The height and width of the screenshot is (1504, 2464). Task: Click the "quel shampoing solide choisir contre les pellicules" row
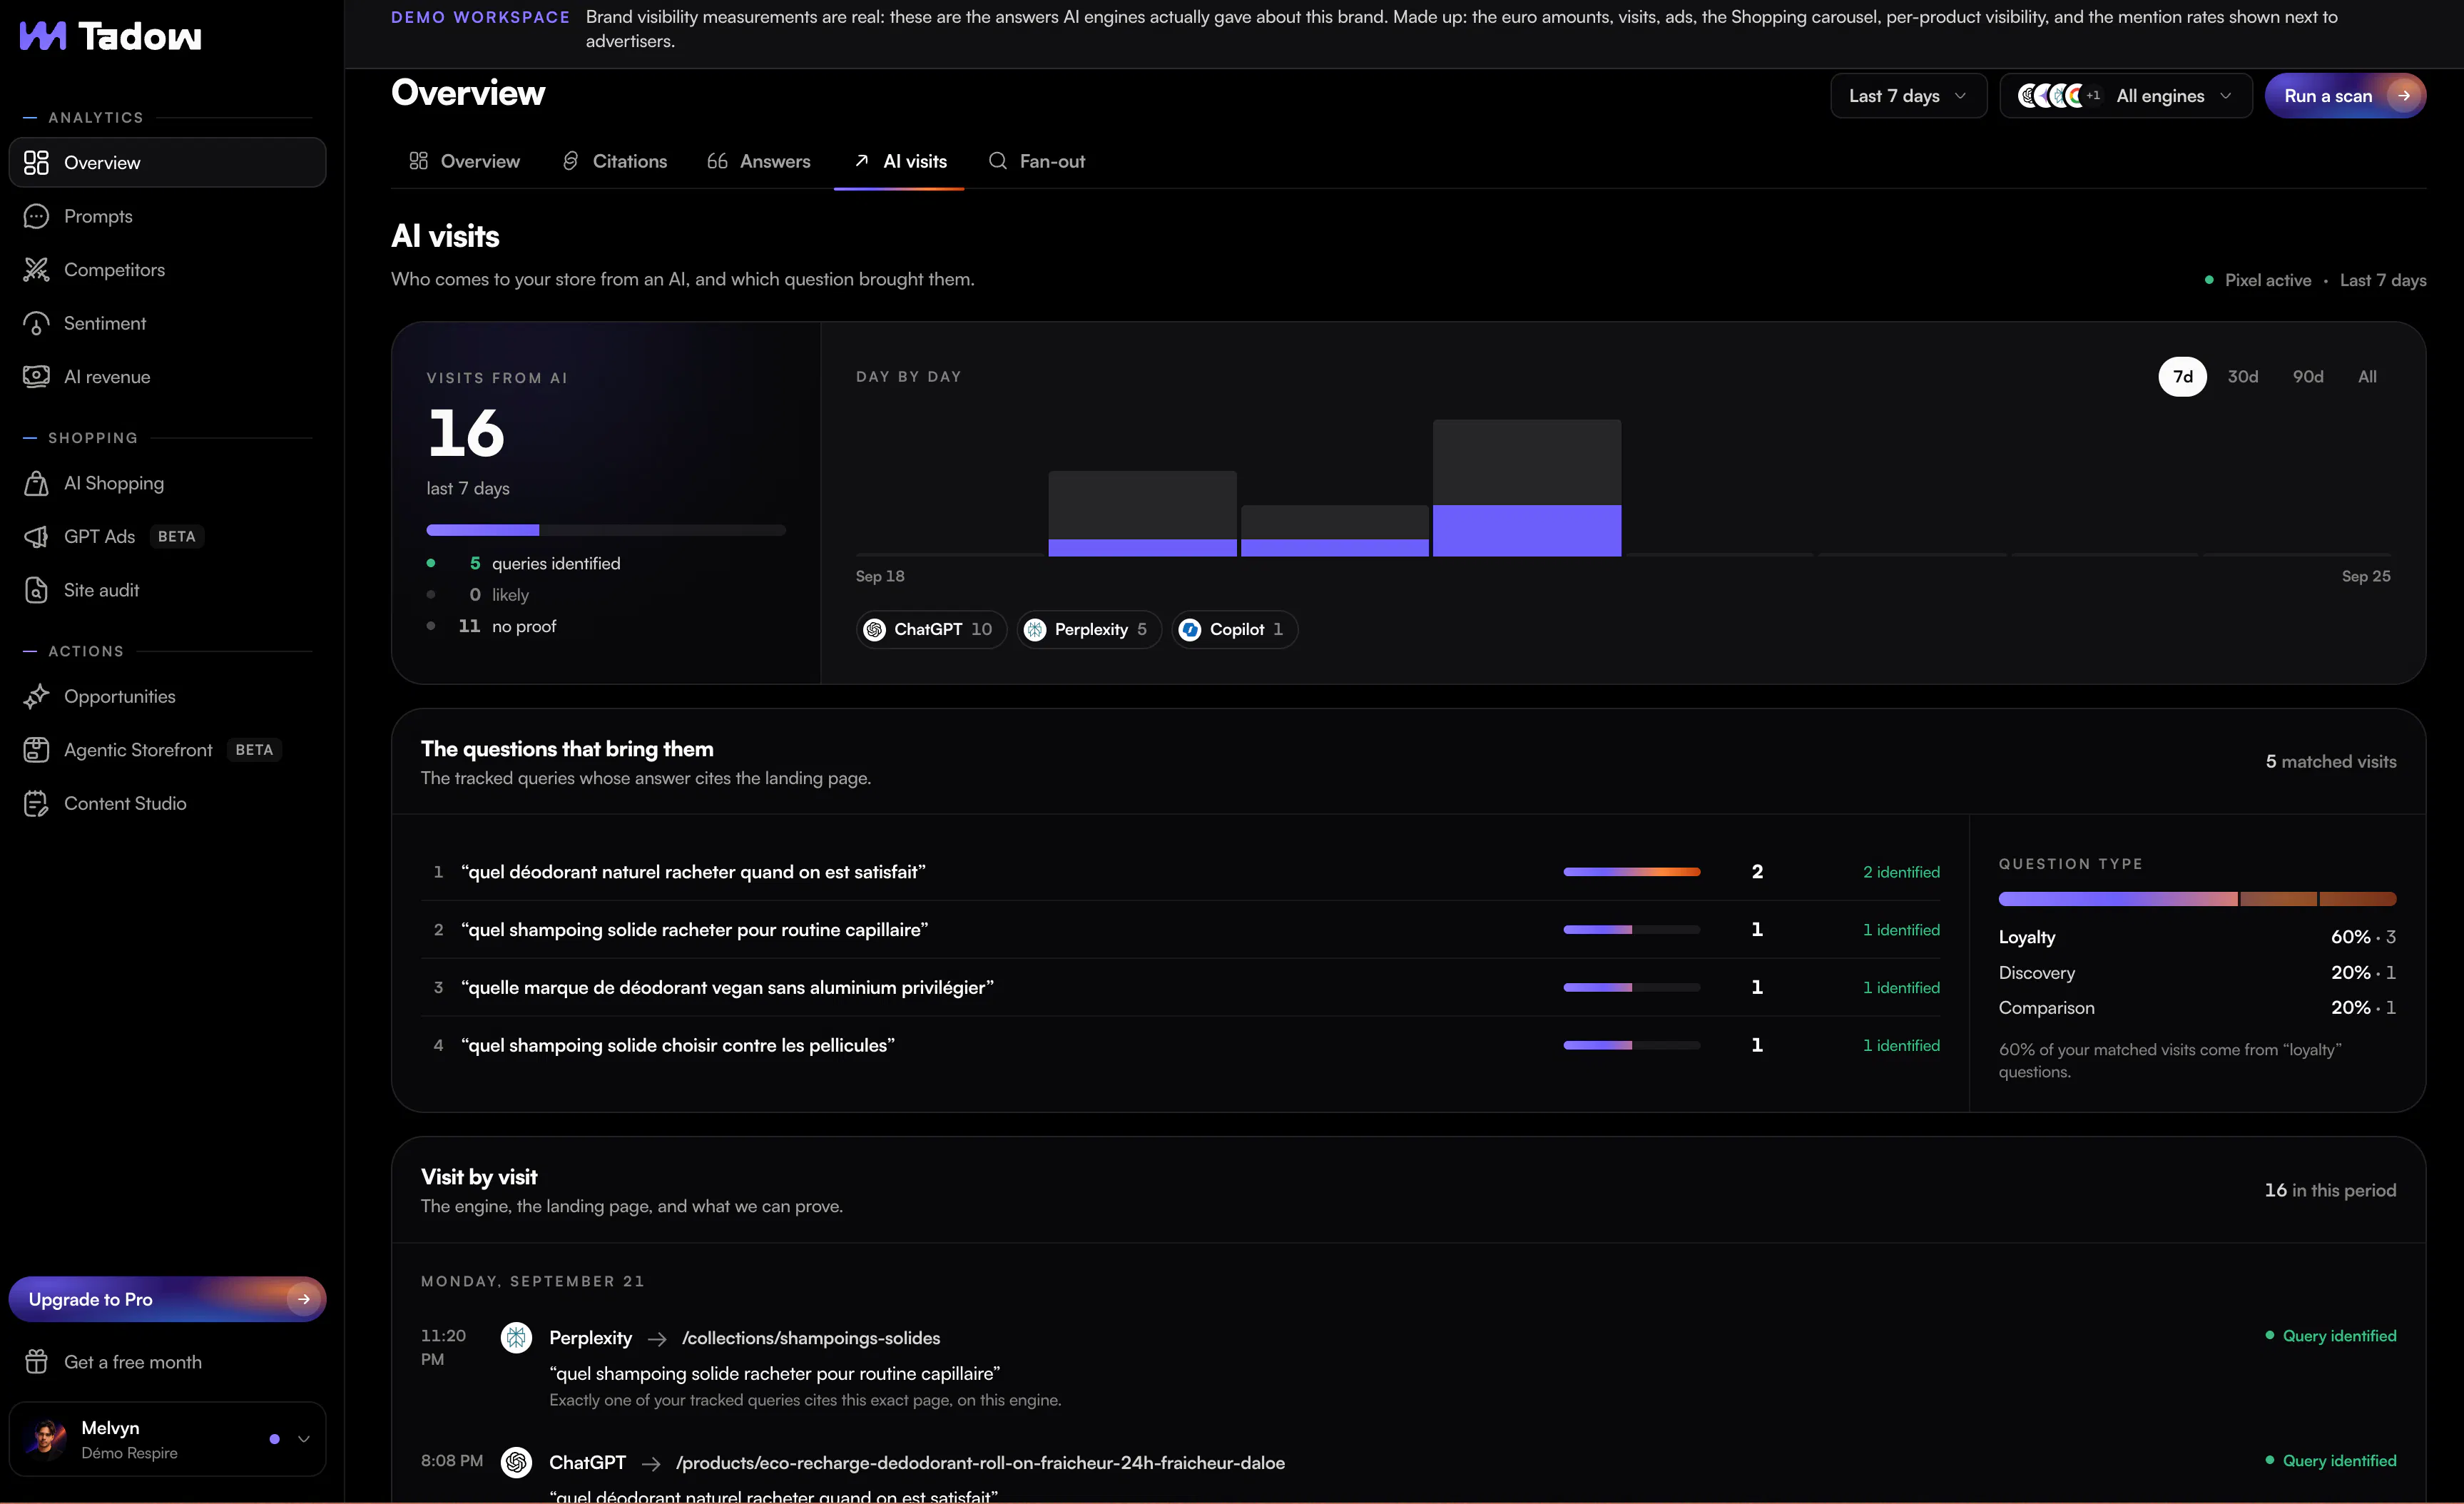click(1180, 1045)
